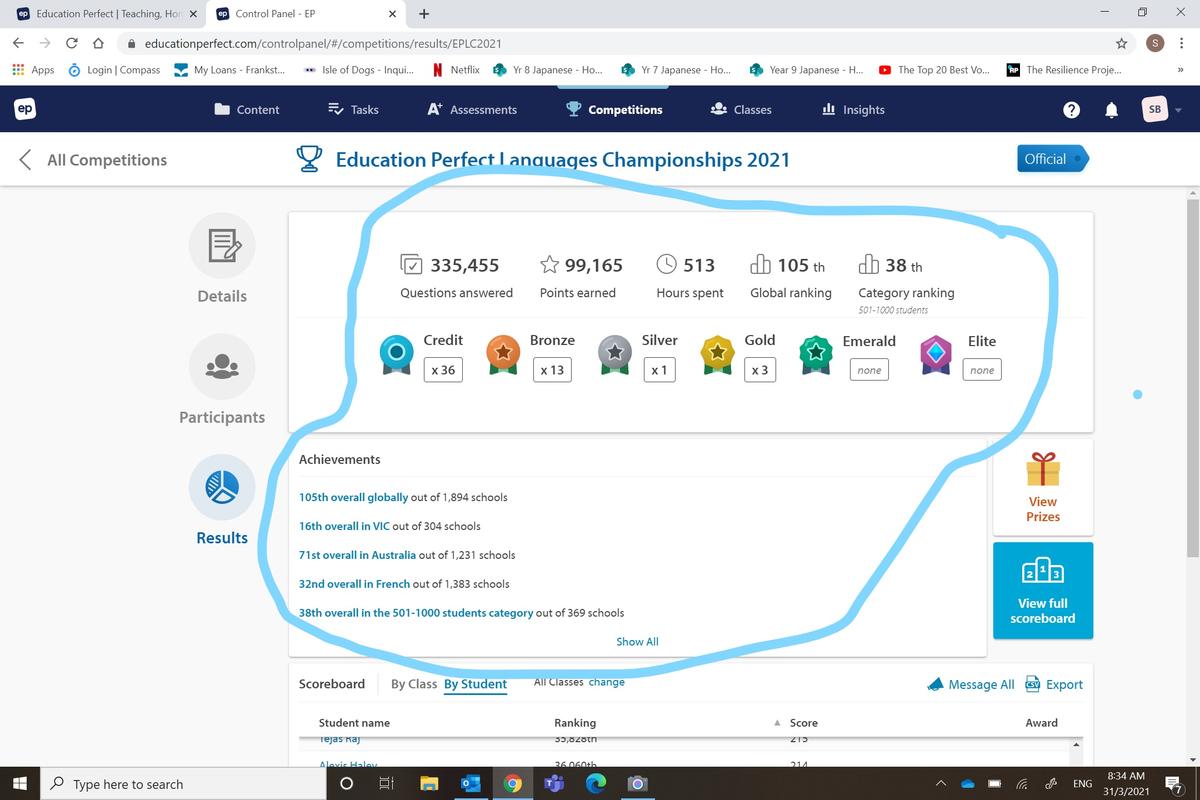
Task: Click the Elite medal icon
Action: 935,355
